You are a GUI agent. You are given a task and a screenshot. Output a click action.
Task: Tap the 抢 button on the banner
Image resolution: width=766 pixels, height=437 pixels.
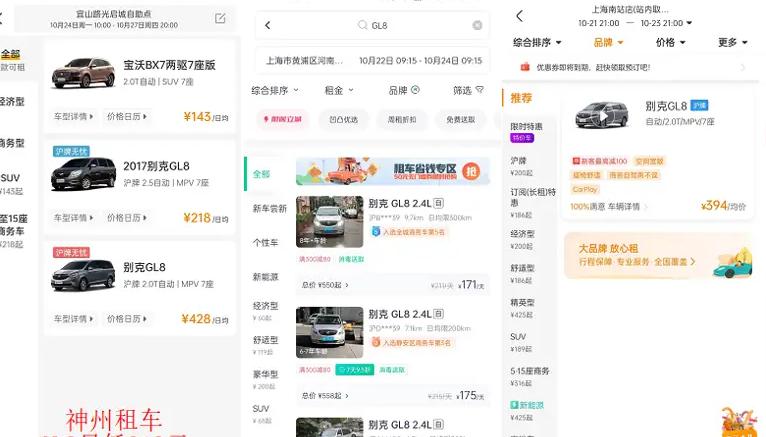pos(471,171)
